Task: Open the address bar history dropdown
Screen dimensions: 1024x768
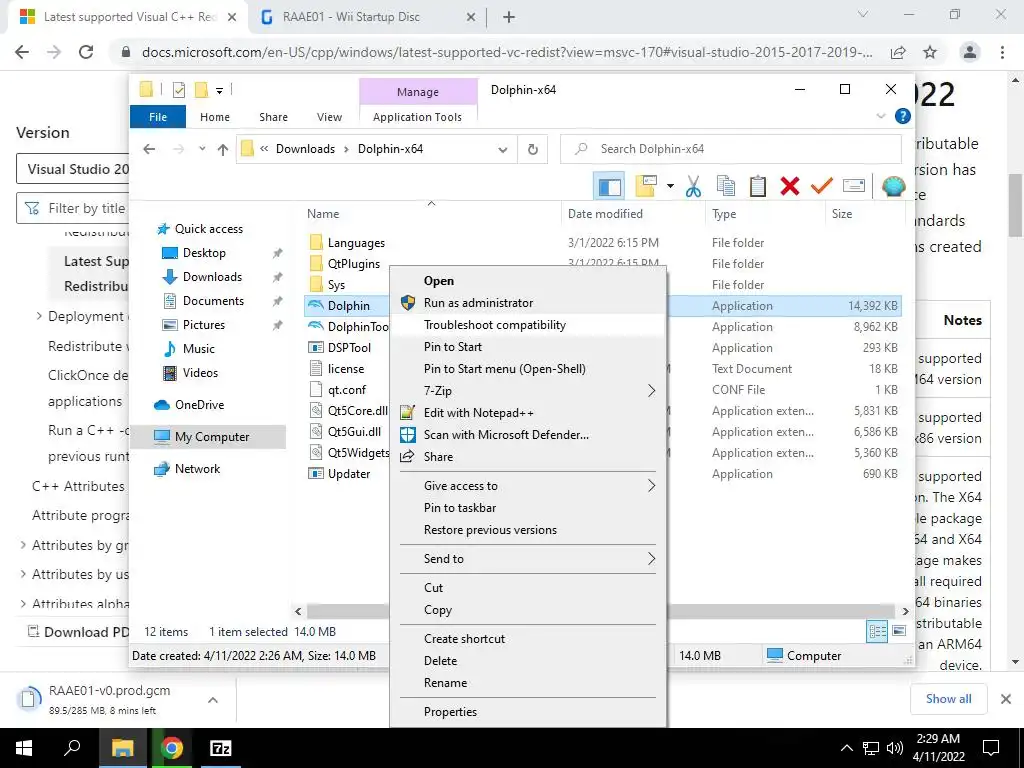Action: [503, 150]
